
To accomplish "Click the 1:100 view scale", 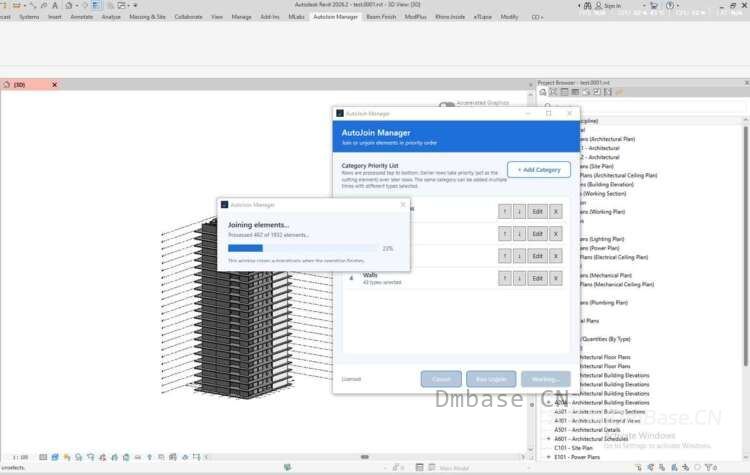I will tap(20, 457).
